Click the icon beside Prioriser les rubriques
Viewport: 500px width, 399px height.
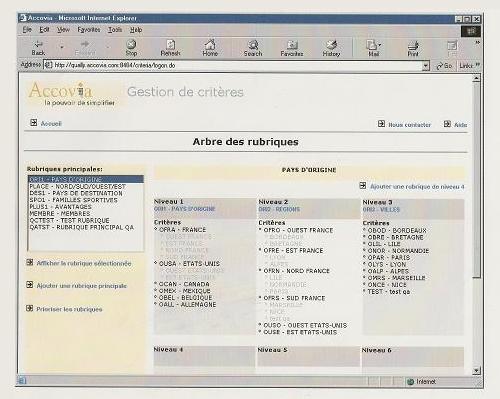tap(30, 308)
